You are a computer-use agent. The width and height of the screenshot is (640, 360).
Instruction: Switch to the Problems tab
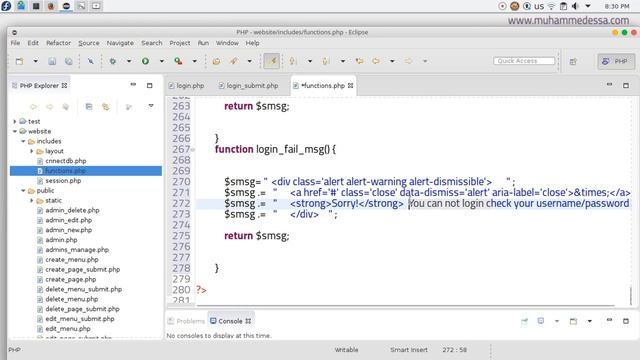point(186,321)
